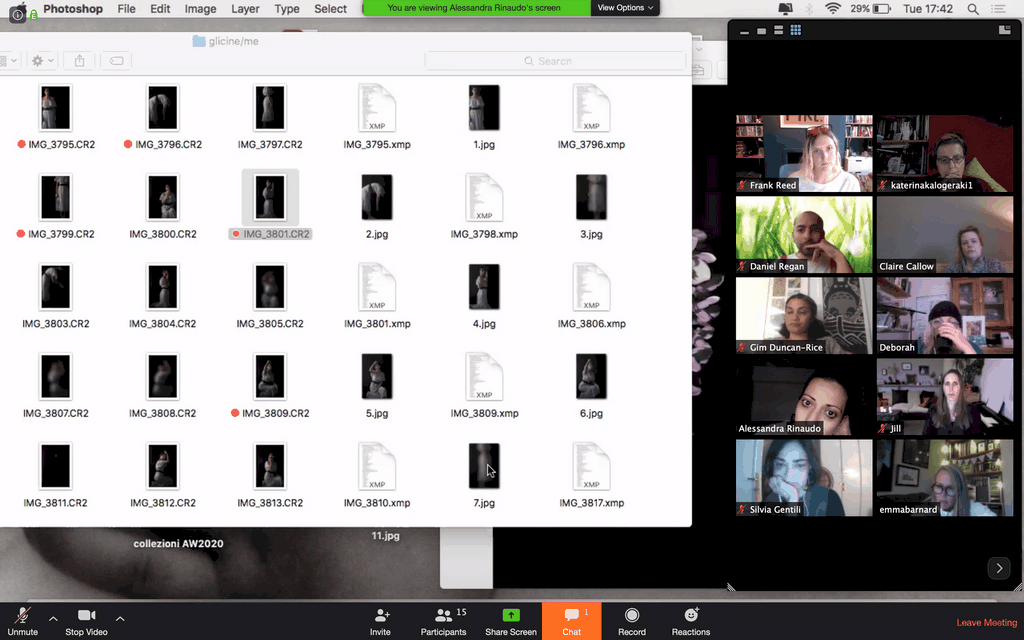
Task: Click Leave Meeting
Action: [x=986, y=623]
